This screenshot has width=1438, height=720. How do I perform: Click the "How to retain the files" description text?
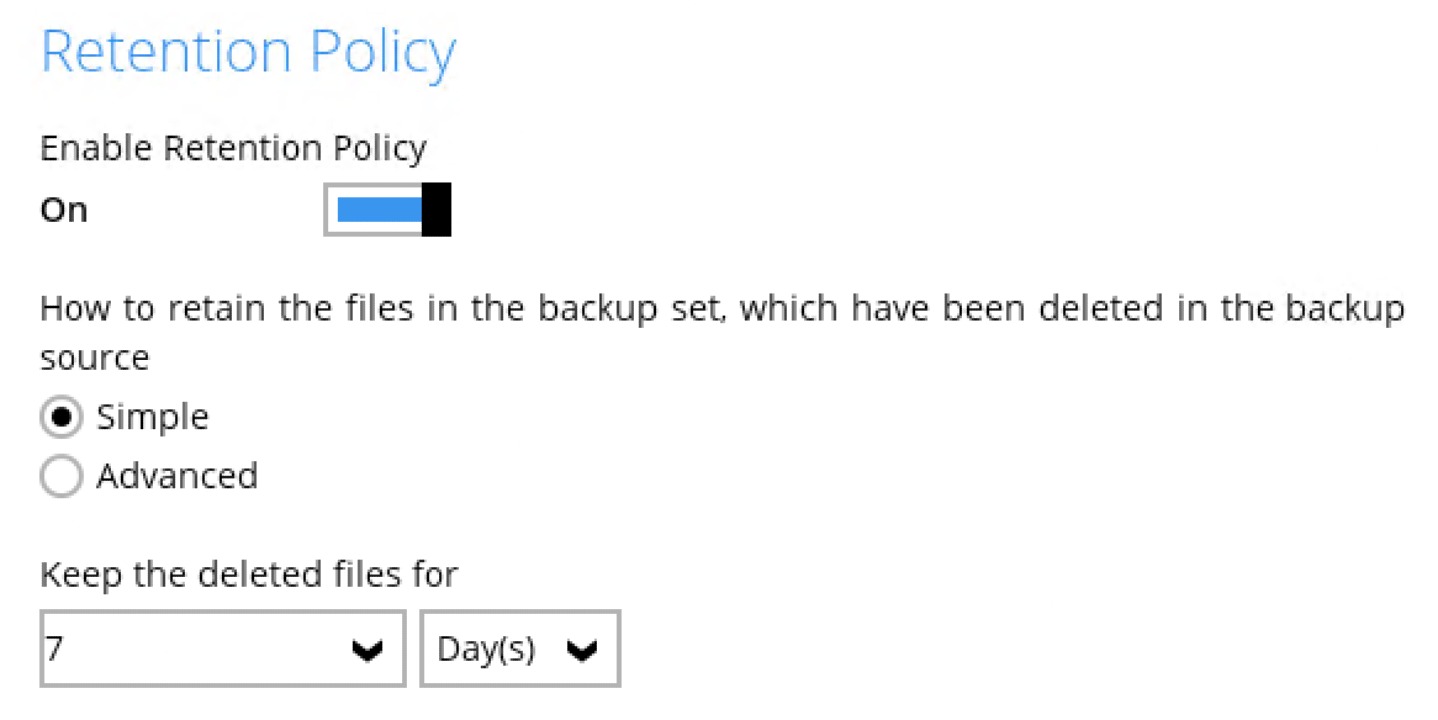pyautogui.click(x=720, y=310)
